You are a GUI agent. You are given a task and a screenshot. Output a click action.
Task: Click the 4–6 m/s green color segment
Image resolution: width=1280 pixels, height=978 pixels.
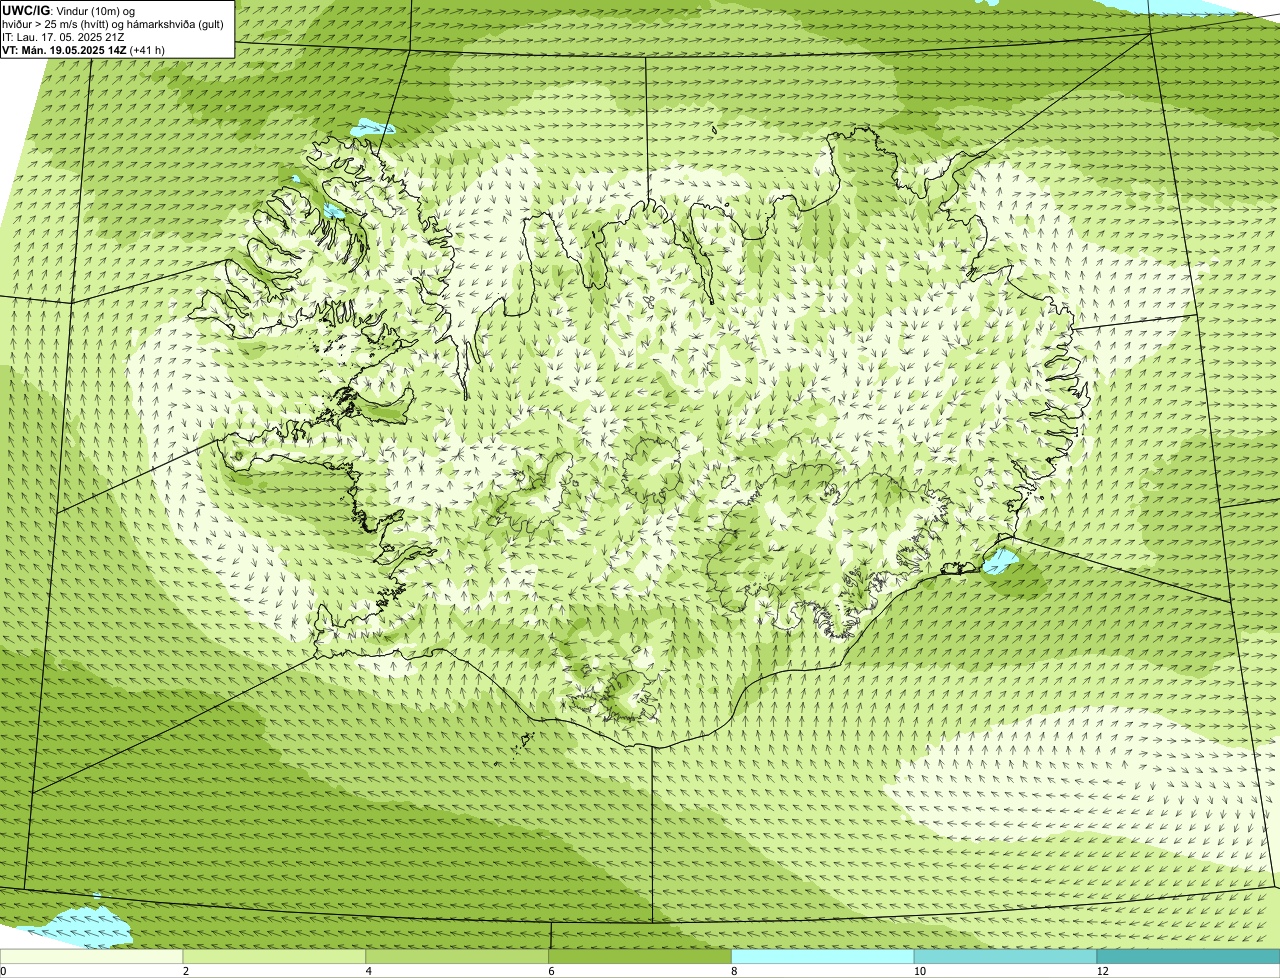click(x=458, y=957)
